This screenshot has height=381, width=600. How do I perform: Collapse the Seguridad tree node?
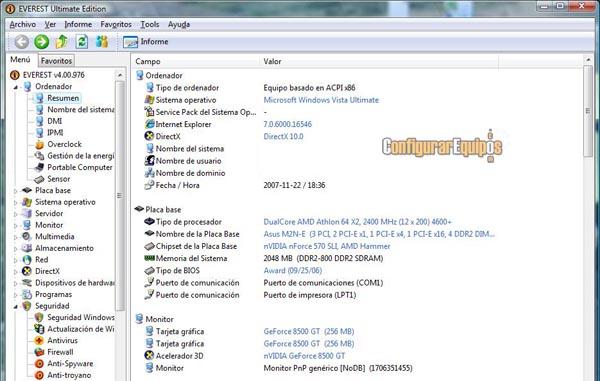click(16, 306)
